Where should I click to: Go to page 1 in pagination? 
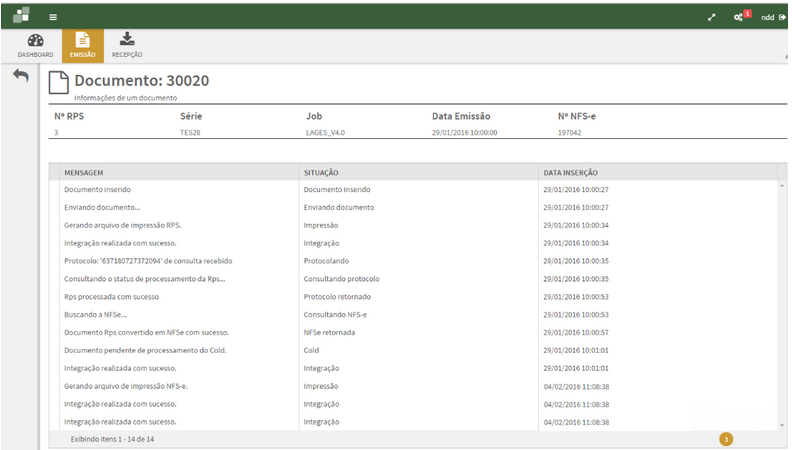[726, 438]
